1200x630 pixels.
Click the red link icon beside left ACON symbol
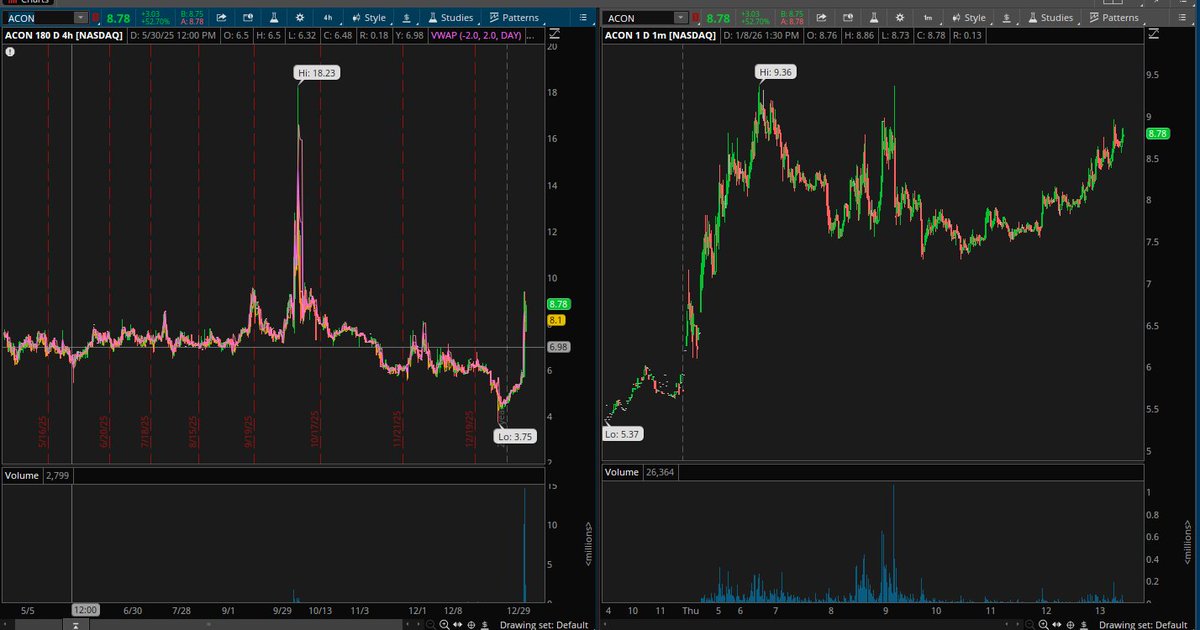(x=95, y=18)
